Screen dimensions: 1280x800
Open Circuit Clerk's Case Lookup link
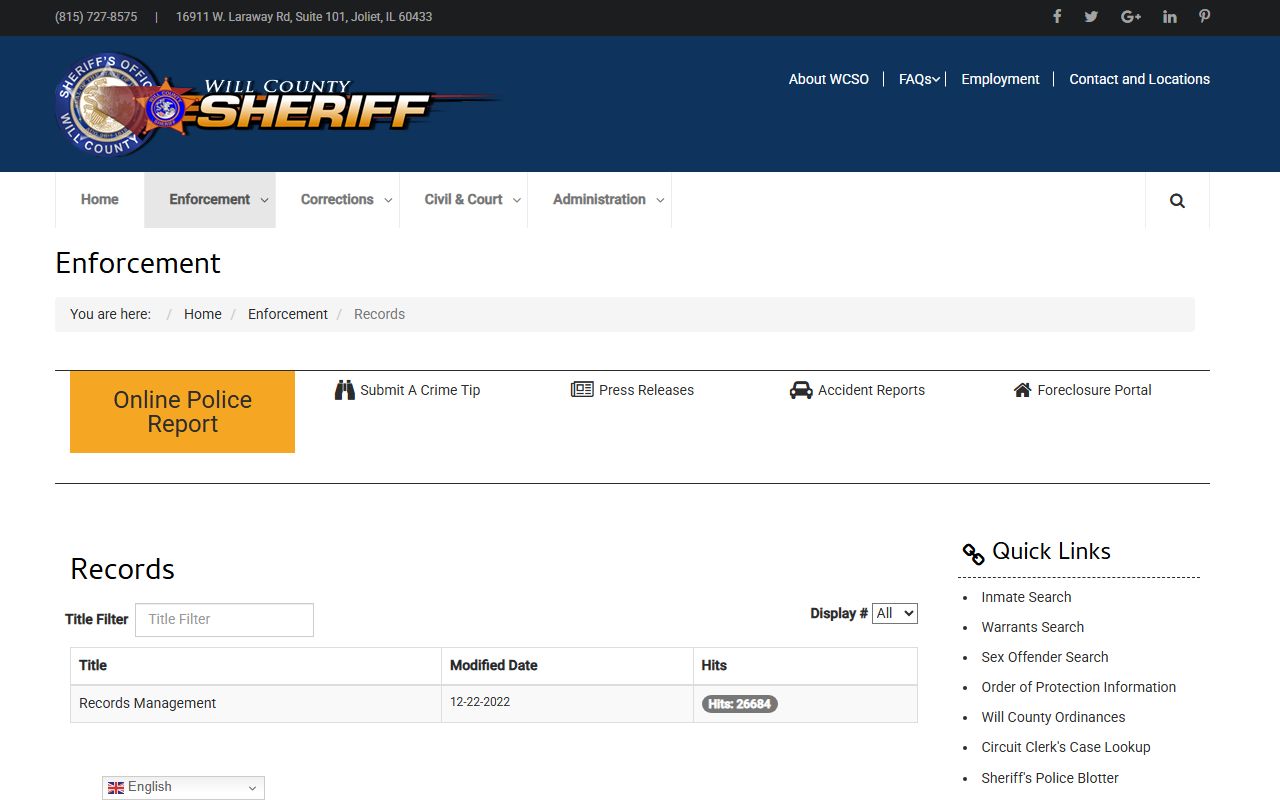click(1066, 747)
